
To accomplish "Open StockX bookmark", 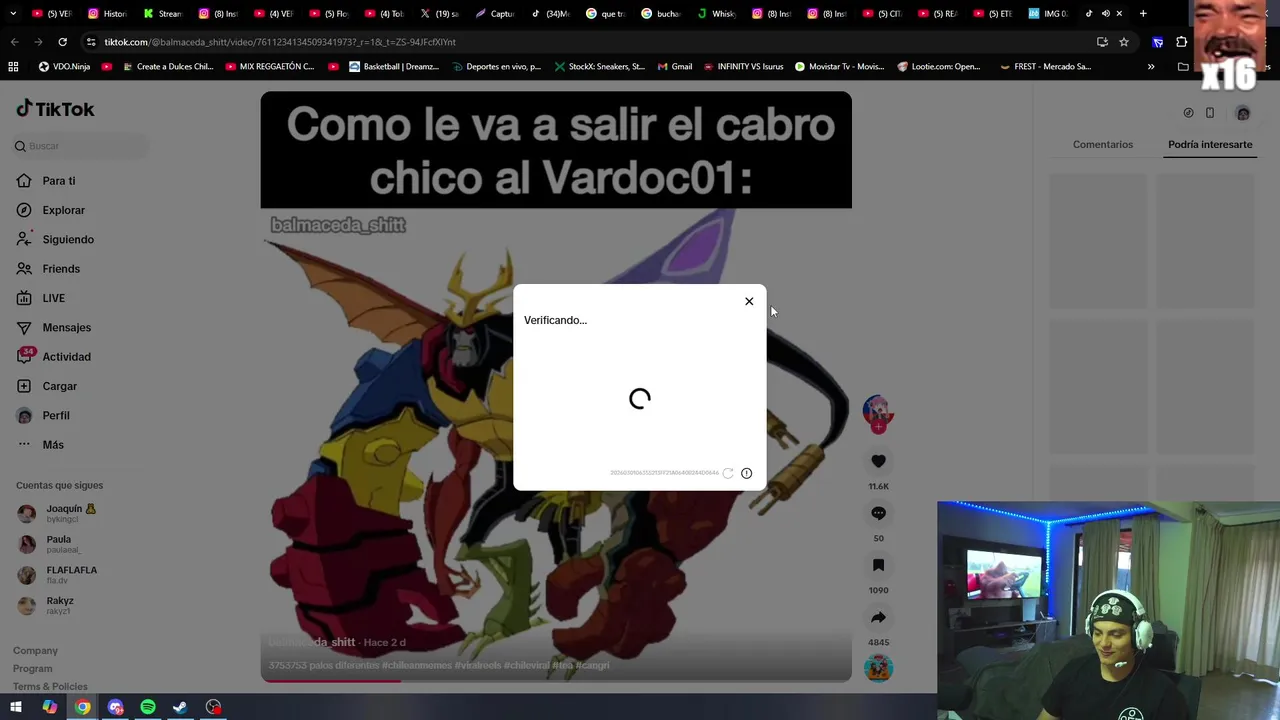I will (x=598, y=67).
